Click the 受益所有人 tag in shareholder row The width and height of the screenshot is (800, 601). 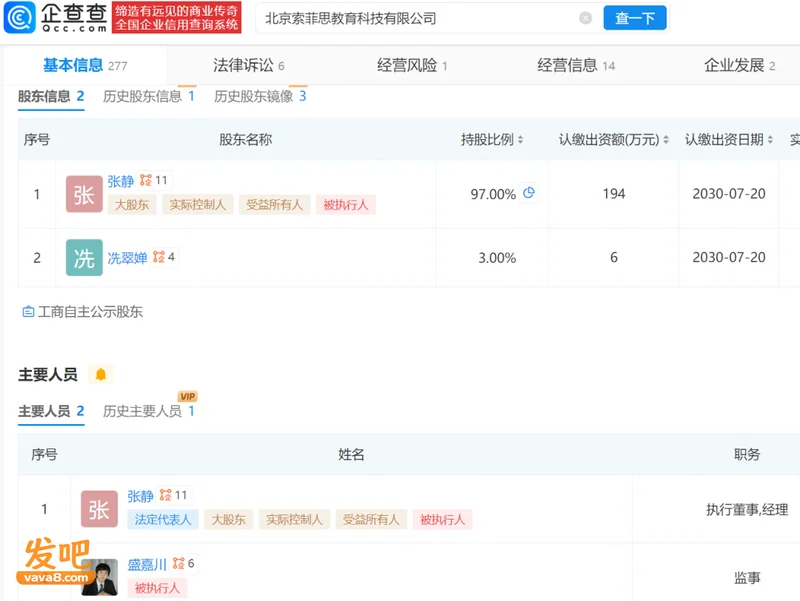[x=274, y=205]
